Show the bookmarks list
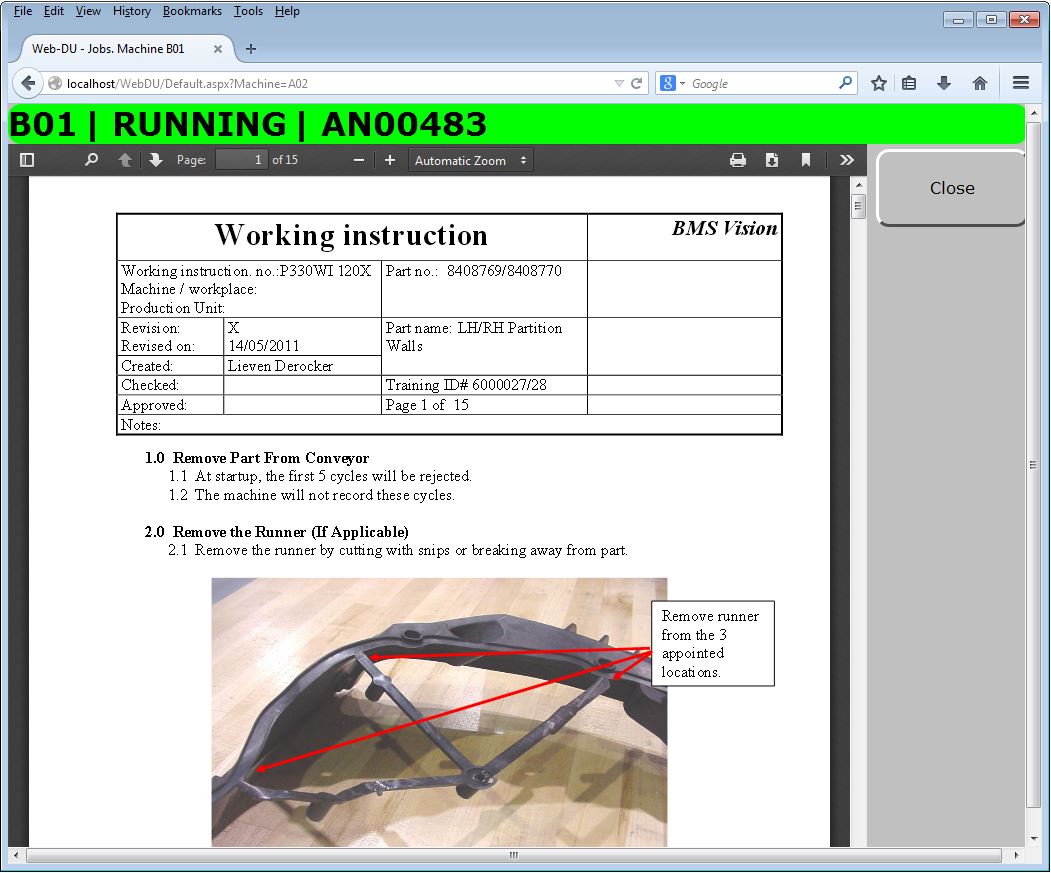Viewport: 1051px width, 873px height. pyautogui.click(x=910, y=83)
